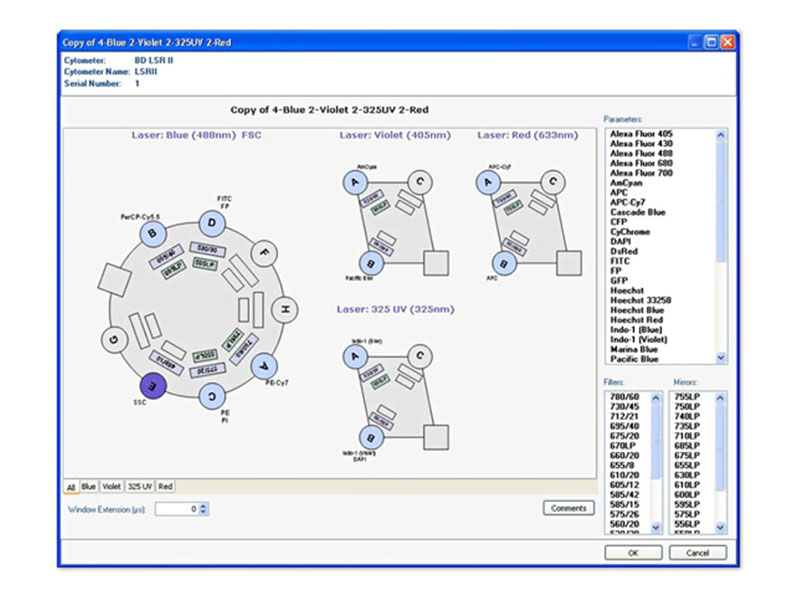Click AmCyan detector A on violet trigon
The width and height of the screenshot is (800, 600).
click(x=354, y=181)
